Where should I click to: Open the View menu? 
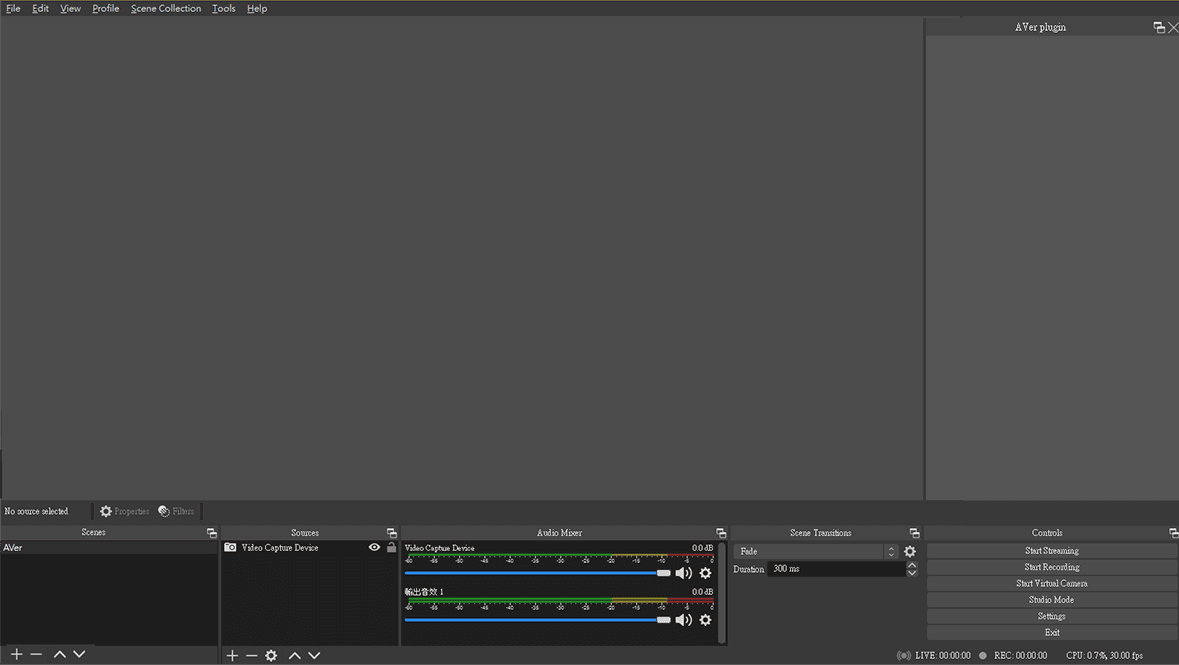pos(70,8)
